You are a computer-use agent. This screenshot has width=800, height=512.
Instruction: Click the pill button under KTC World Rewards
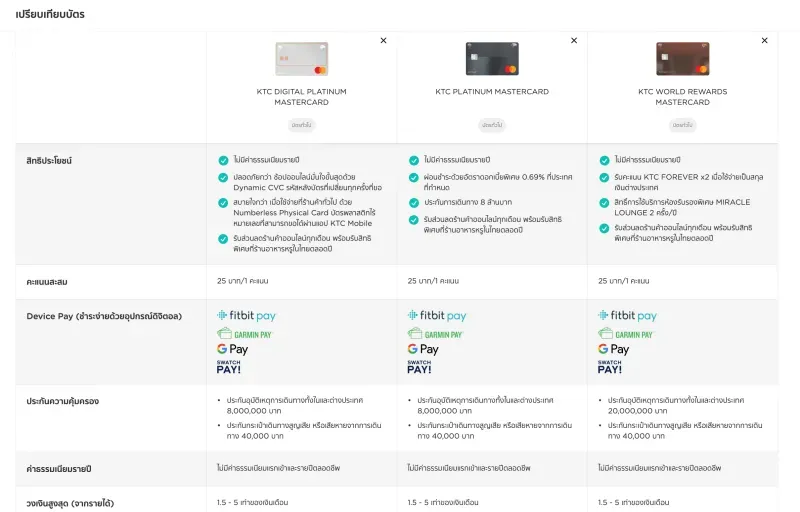pyautogui.click(x=682, y=125)
